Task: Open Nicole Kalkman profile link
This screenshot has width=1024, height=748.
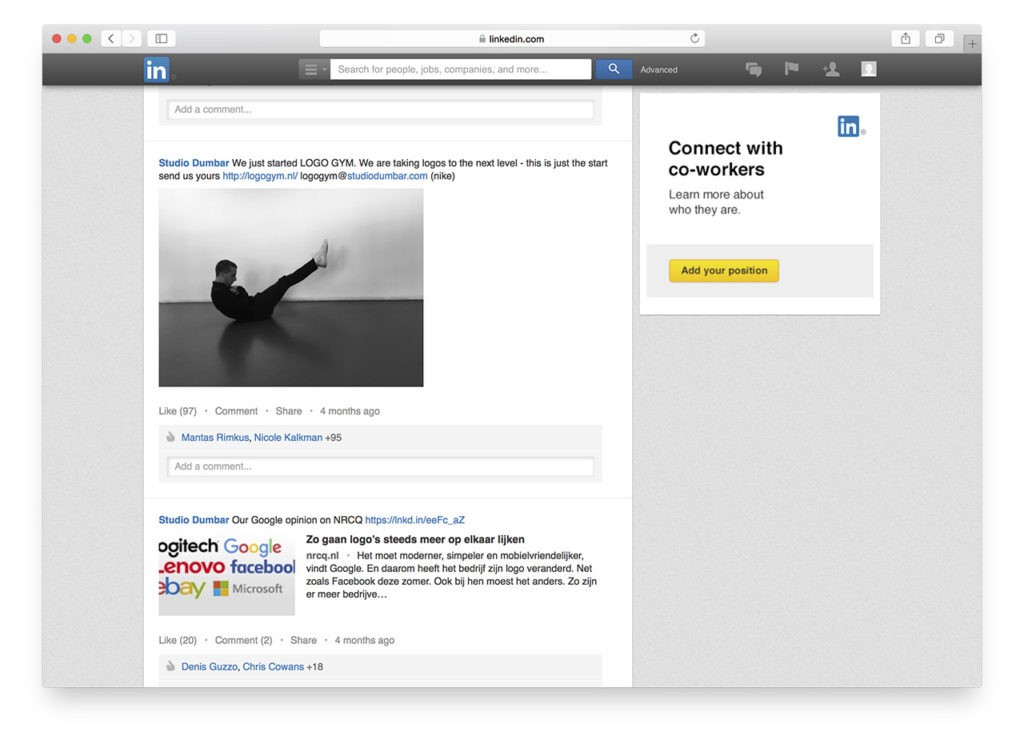Action: pos(288,438)
